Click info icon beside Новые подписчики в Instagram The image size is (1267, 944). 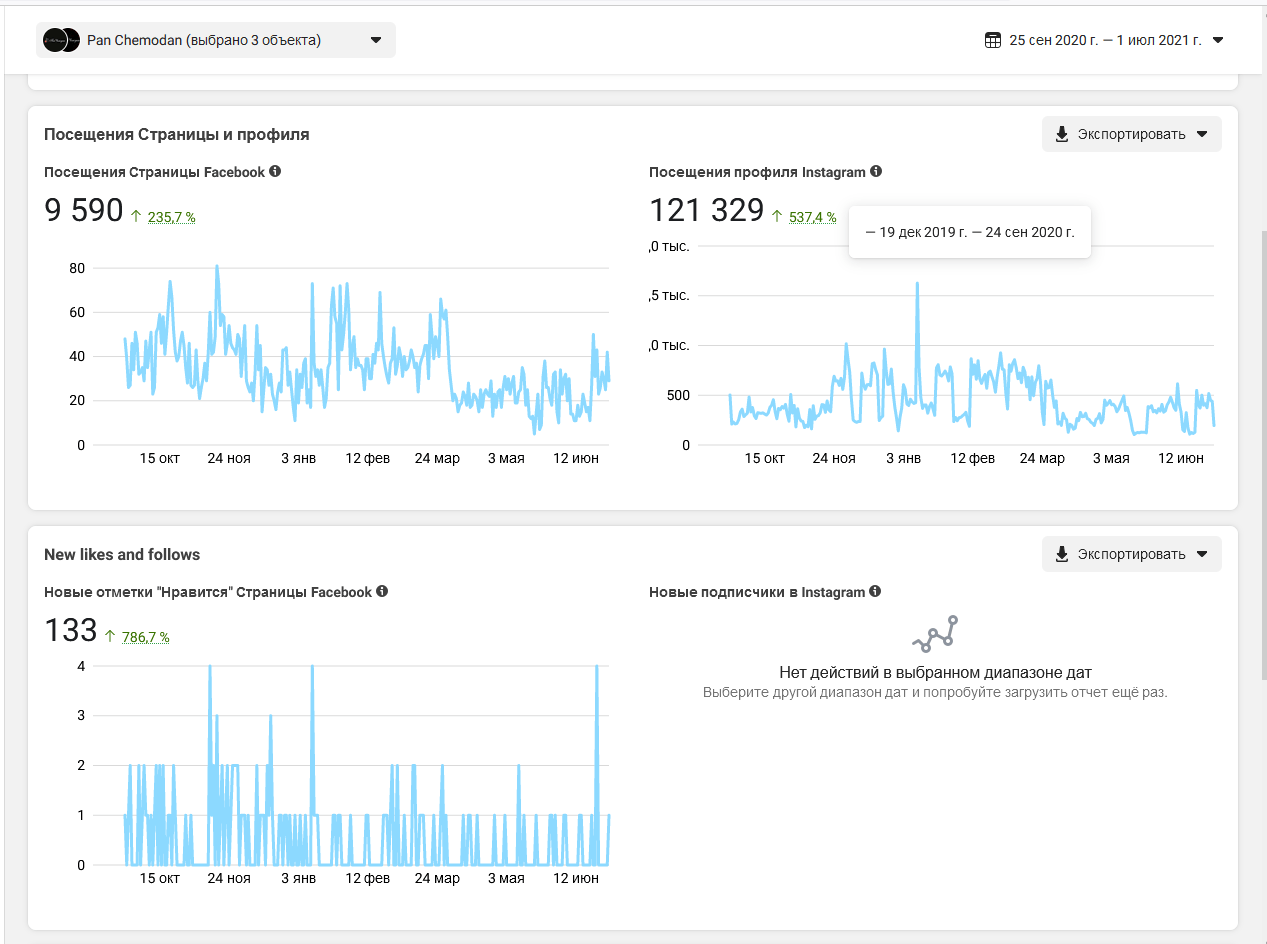(x=875, y=591)
